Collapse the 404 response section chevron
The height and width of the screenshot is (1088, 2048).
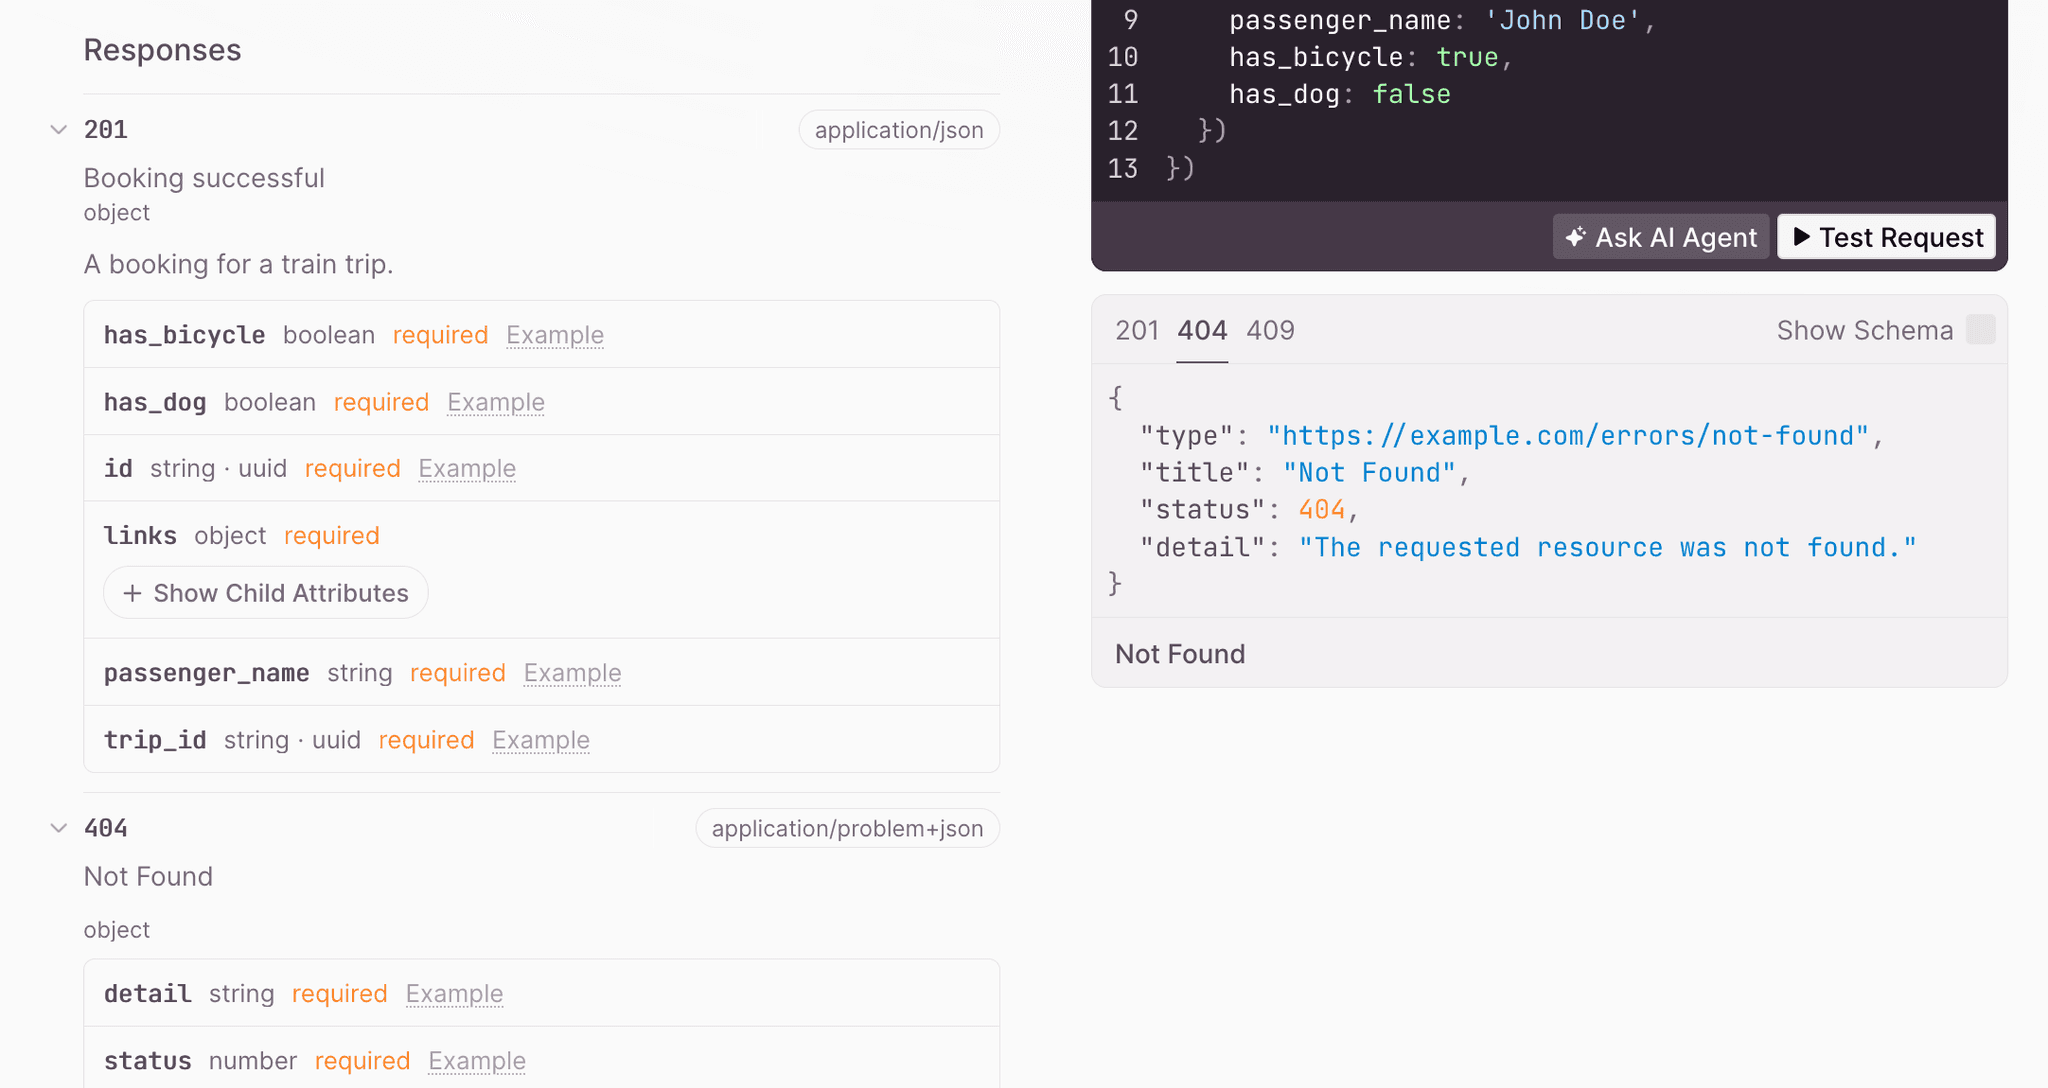pos(59,828)
